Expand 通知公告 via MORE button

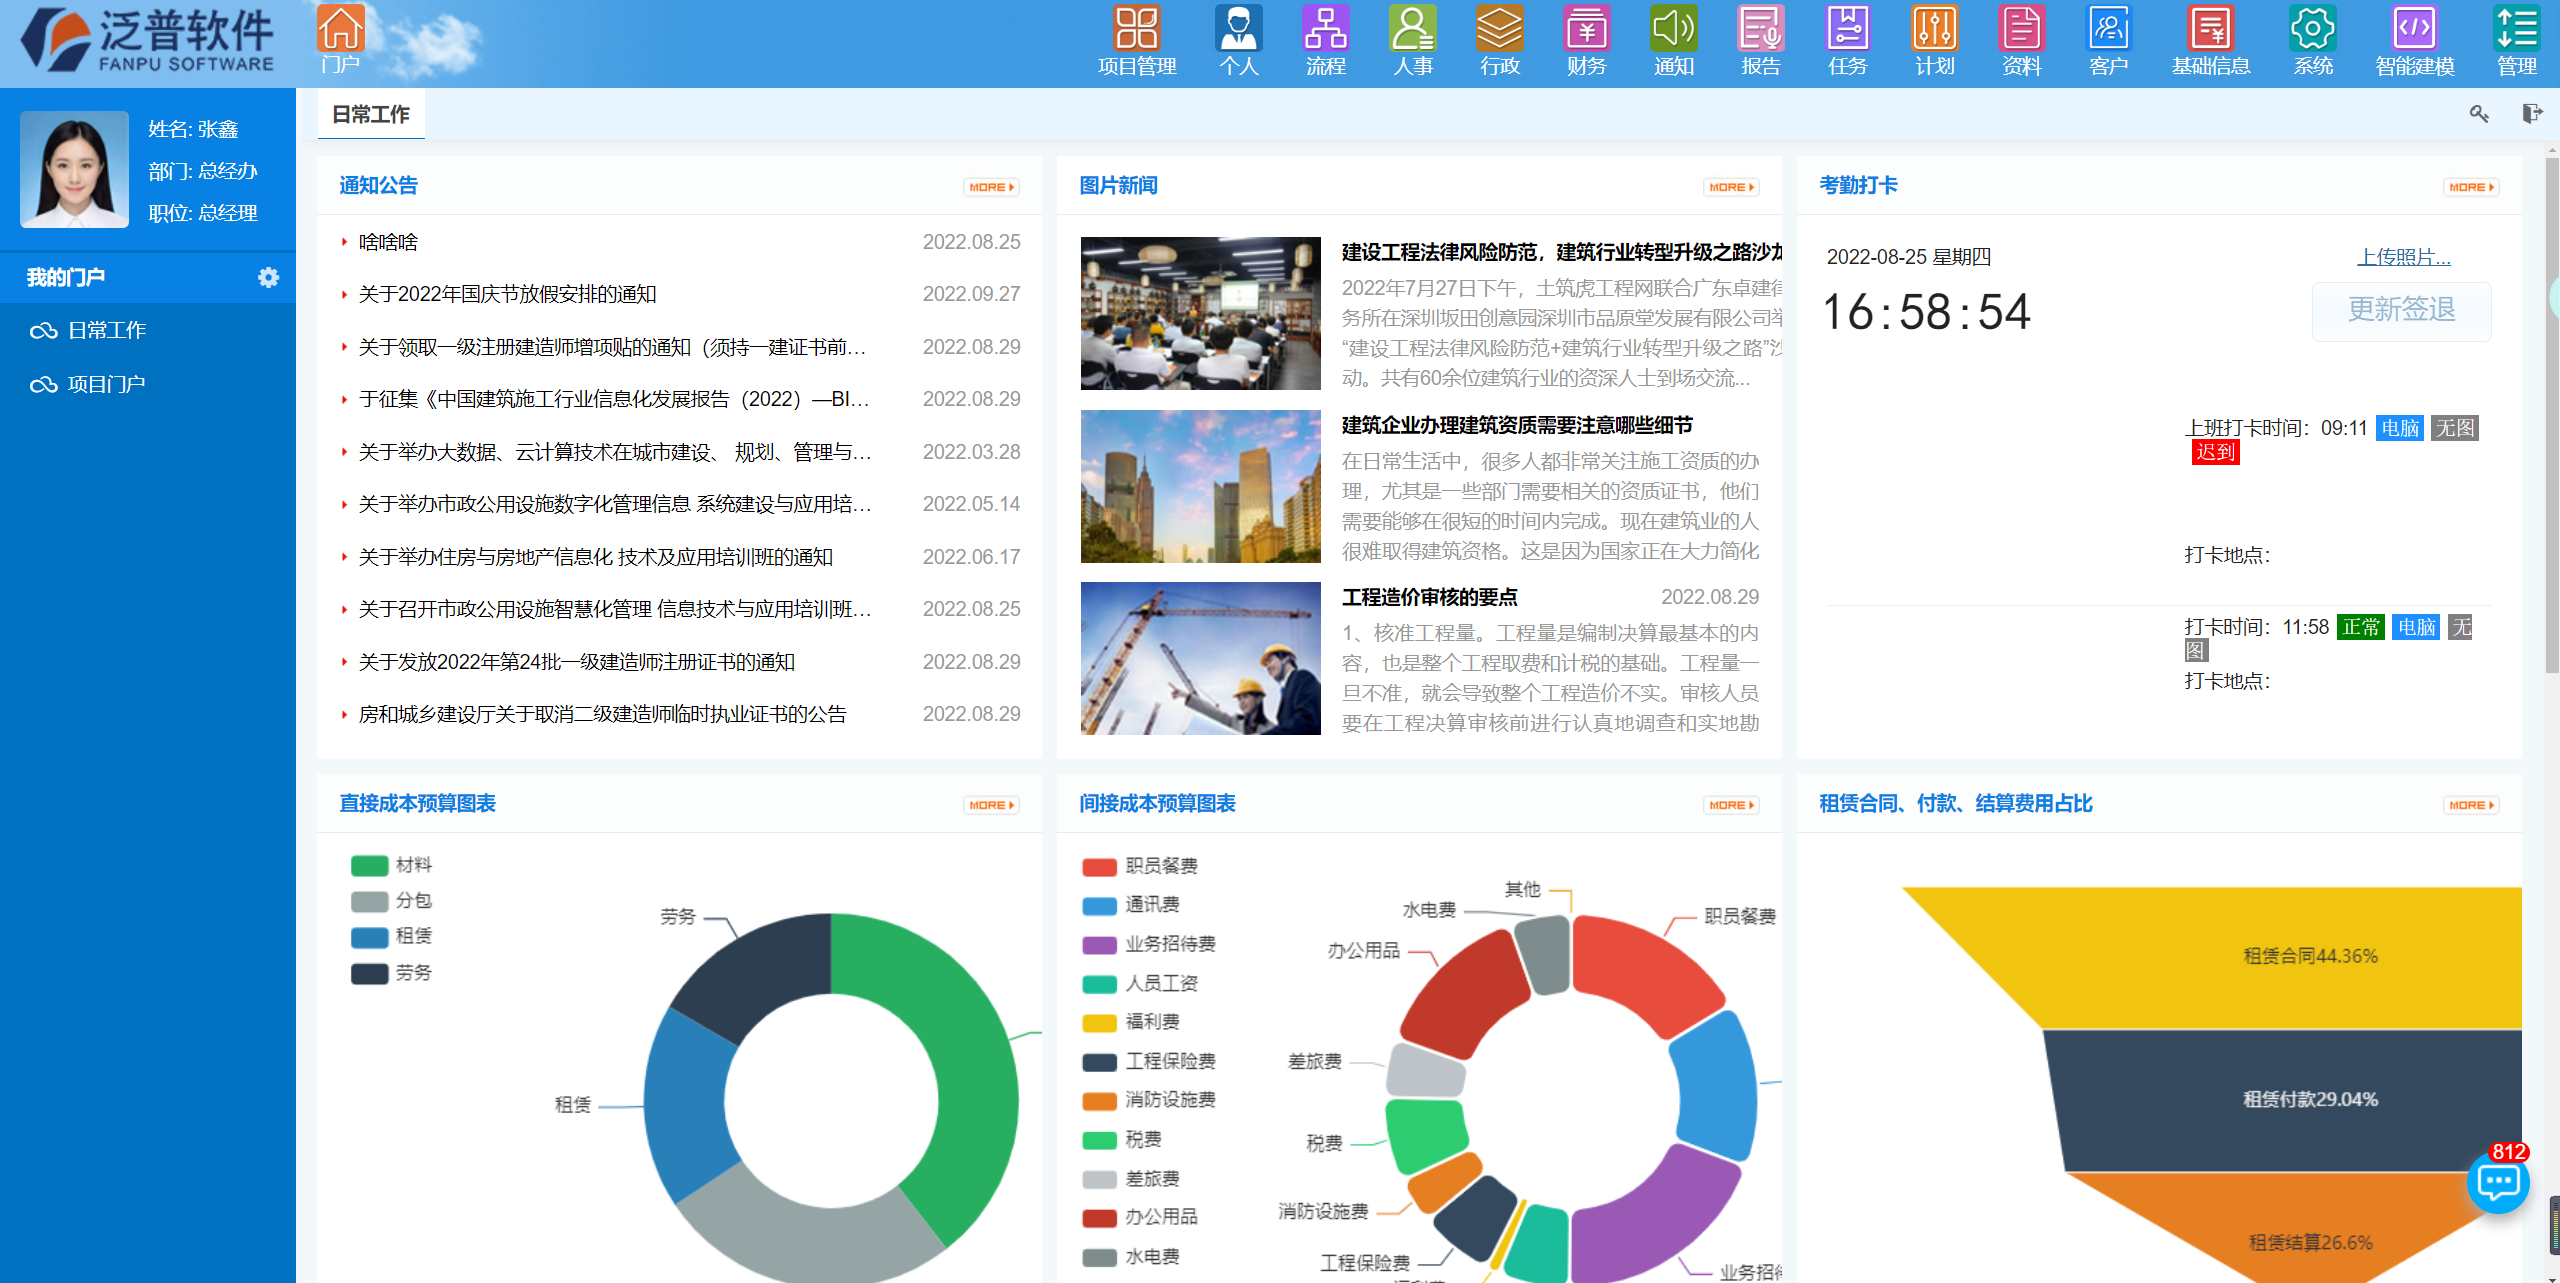click(990, 187)
